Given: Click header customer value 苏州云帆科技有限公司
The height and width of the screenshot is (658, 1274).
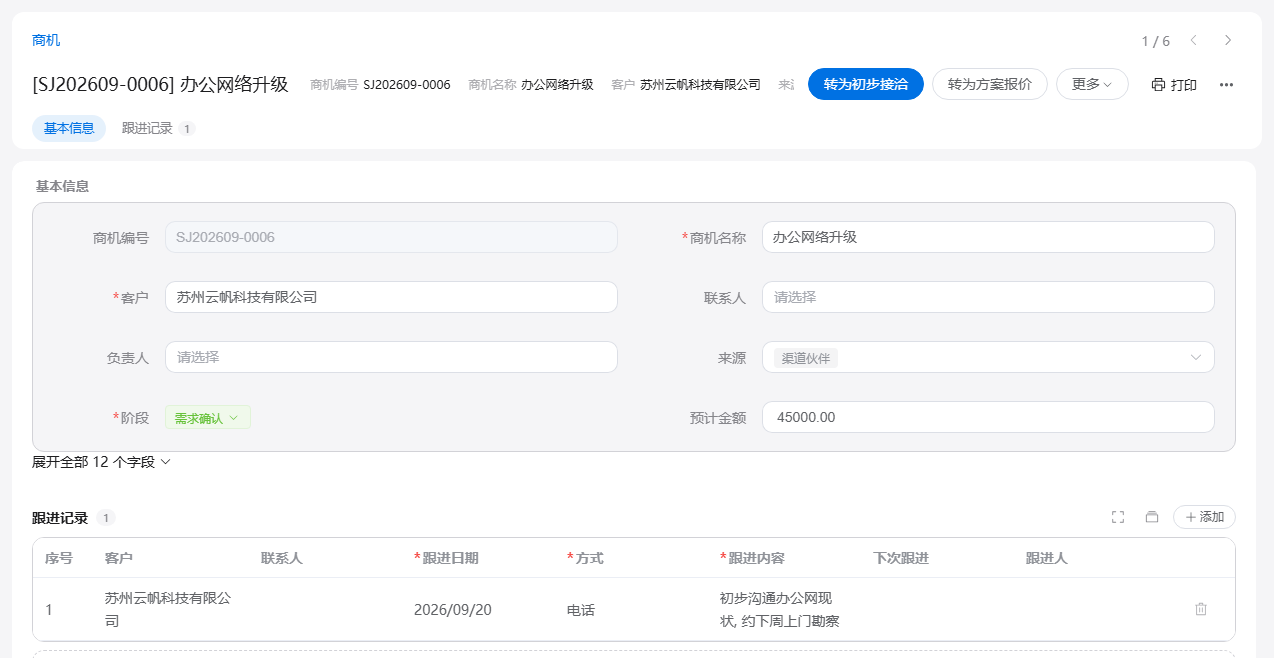Looking at the screenshot, I should coord(700,85).
